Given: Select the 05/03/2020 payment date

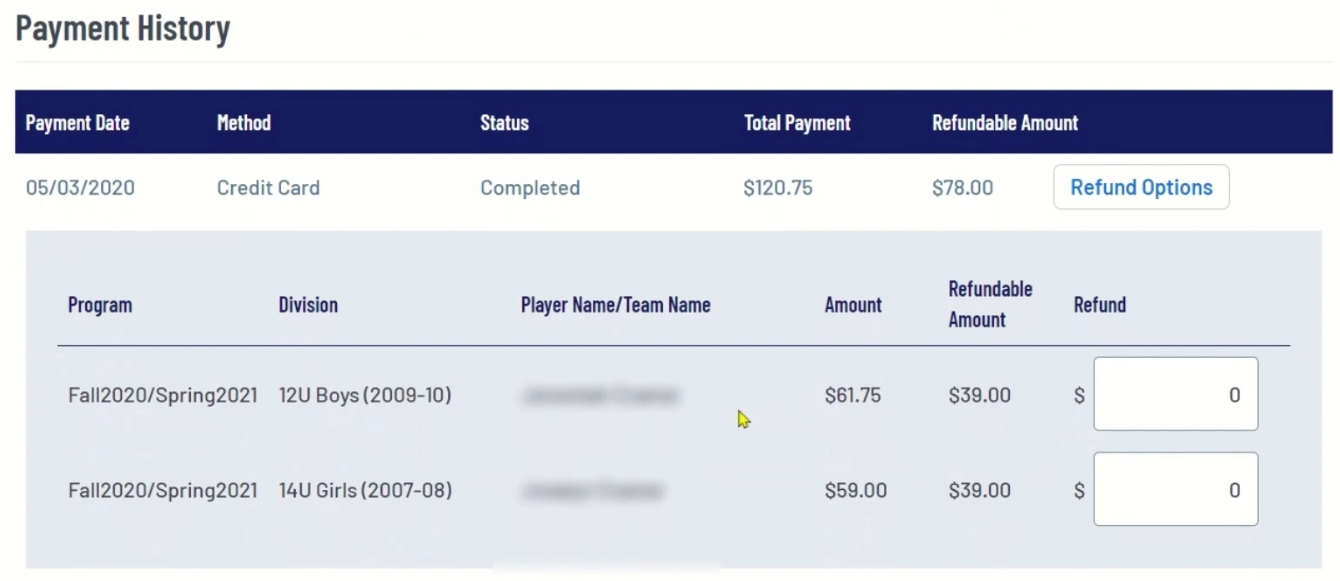Looking at the screenshot, I should point(80,188).
